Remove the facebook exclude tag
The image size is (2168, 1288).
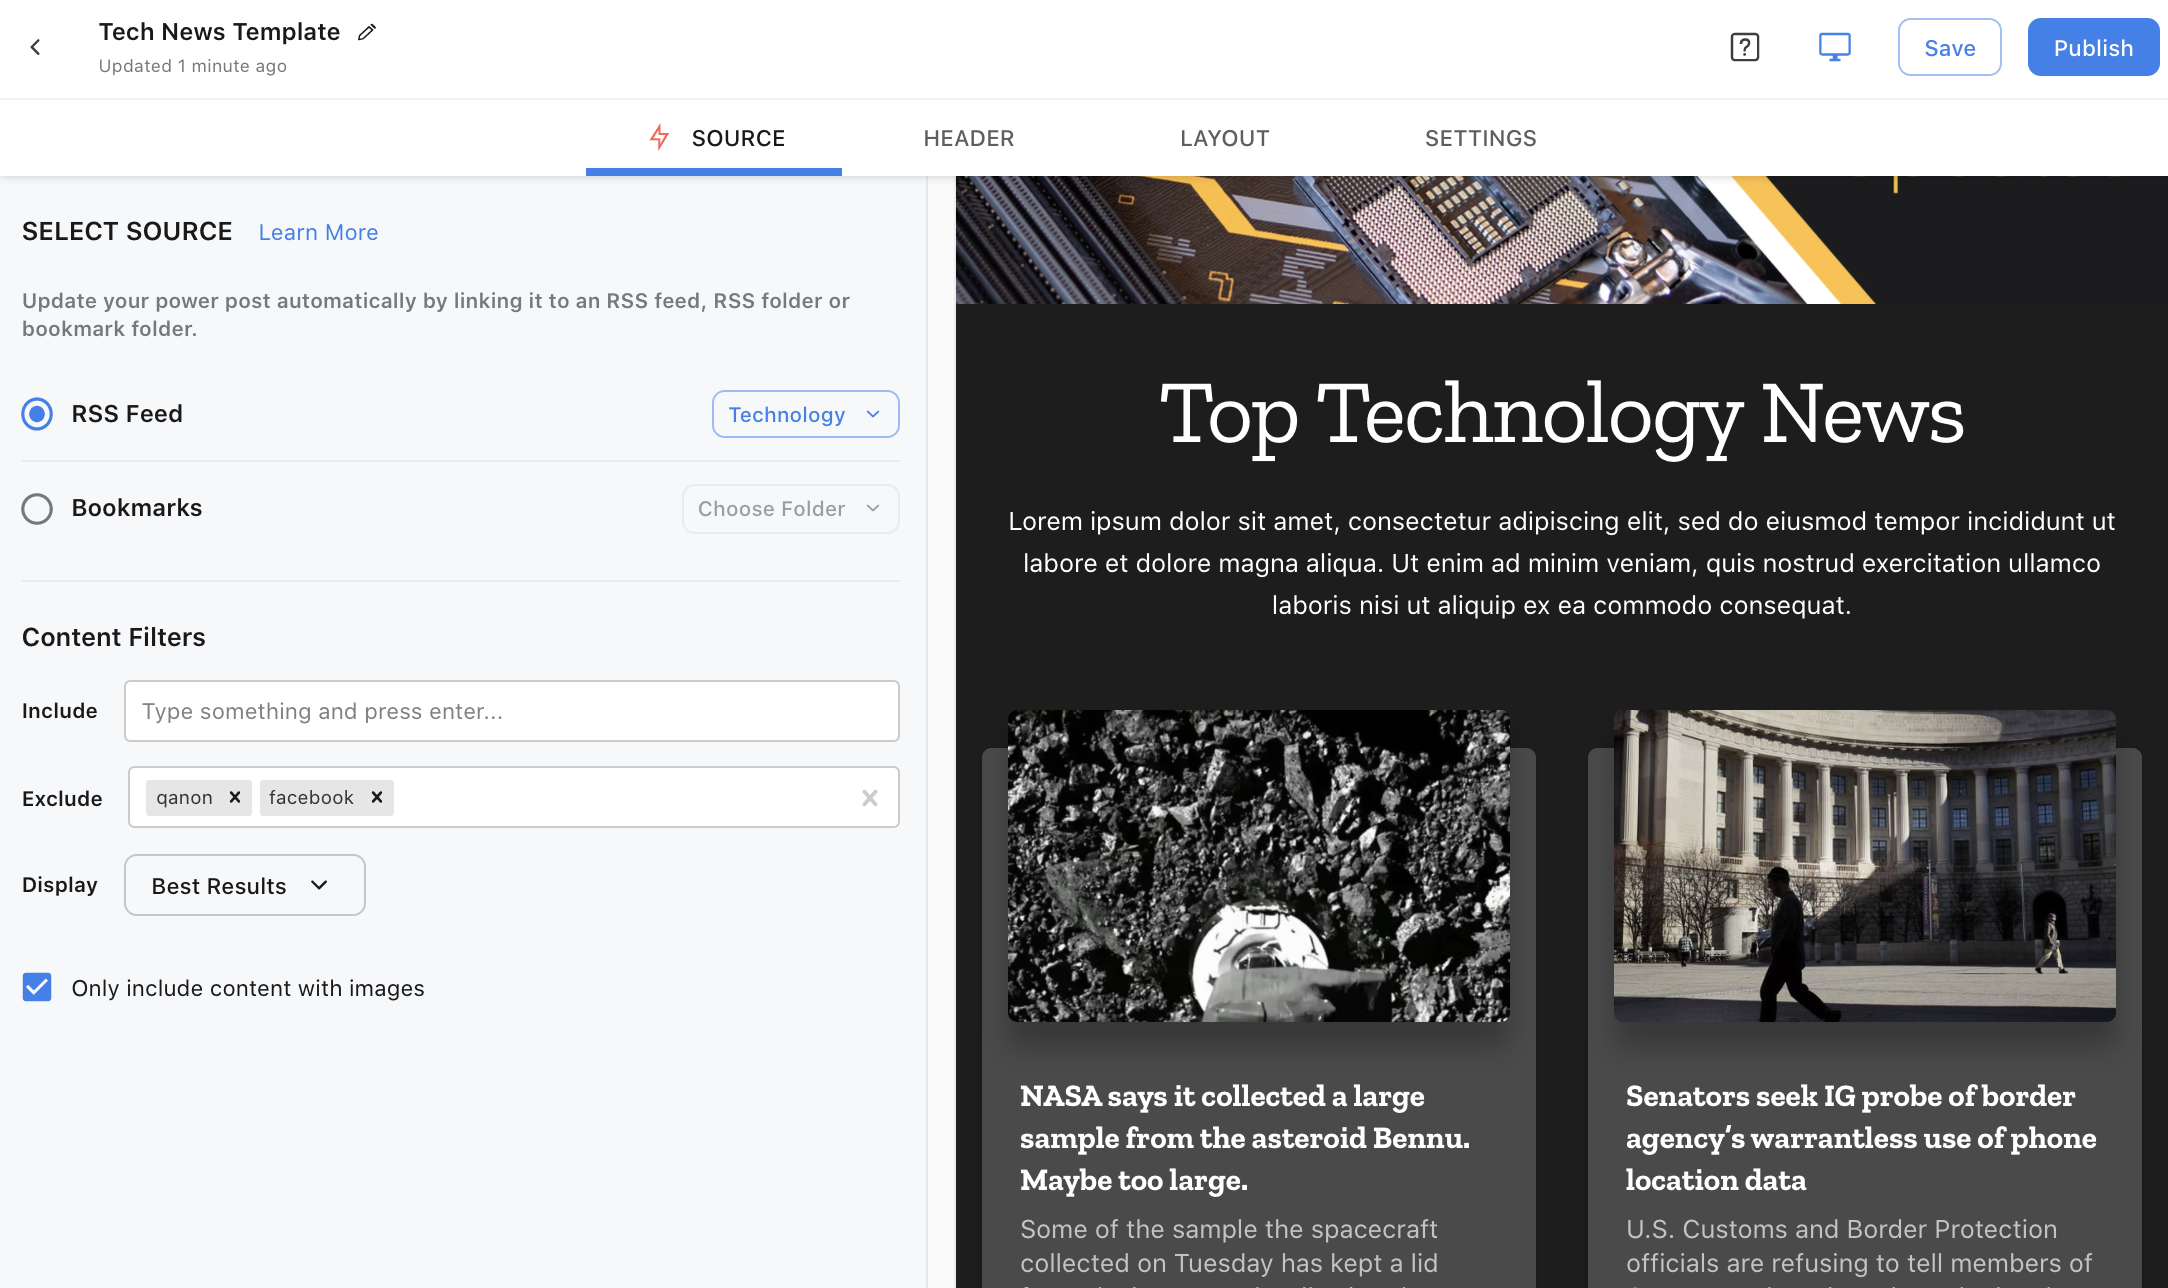click(x=377, y=797)
